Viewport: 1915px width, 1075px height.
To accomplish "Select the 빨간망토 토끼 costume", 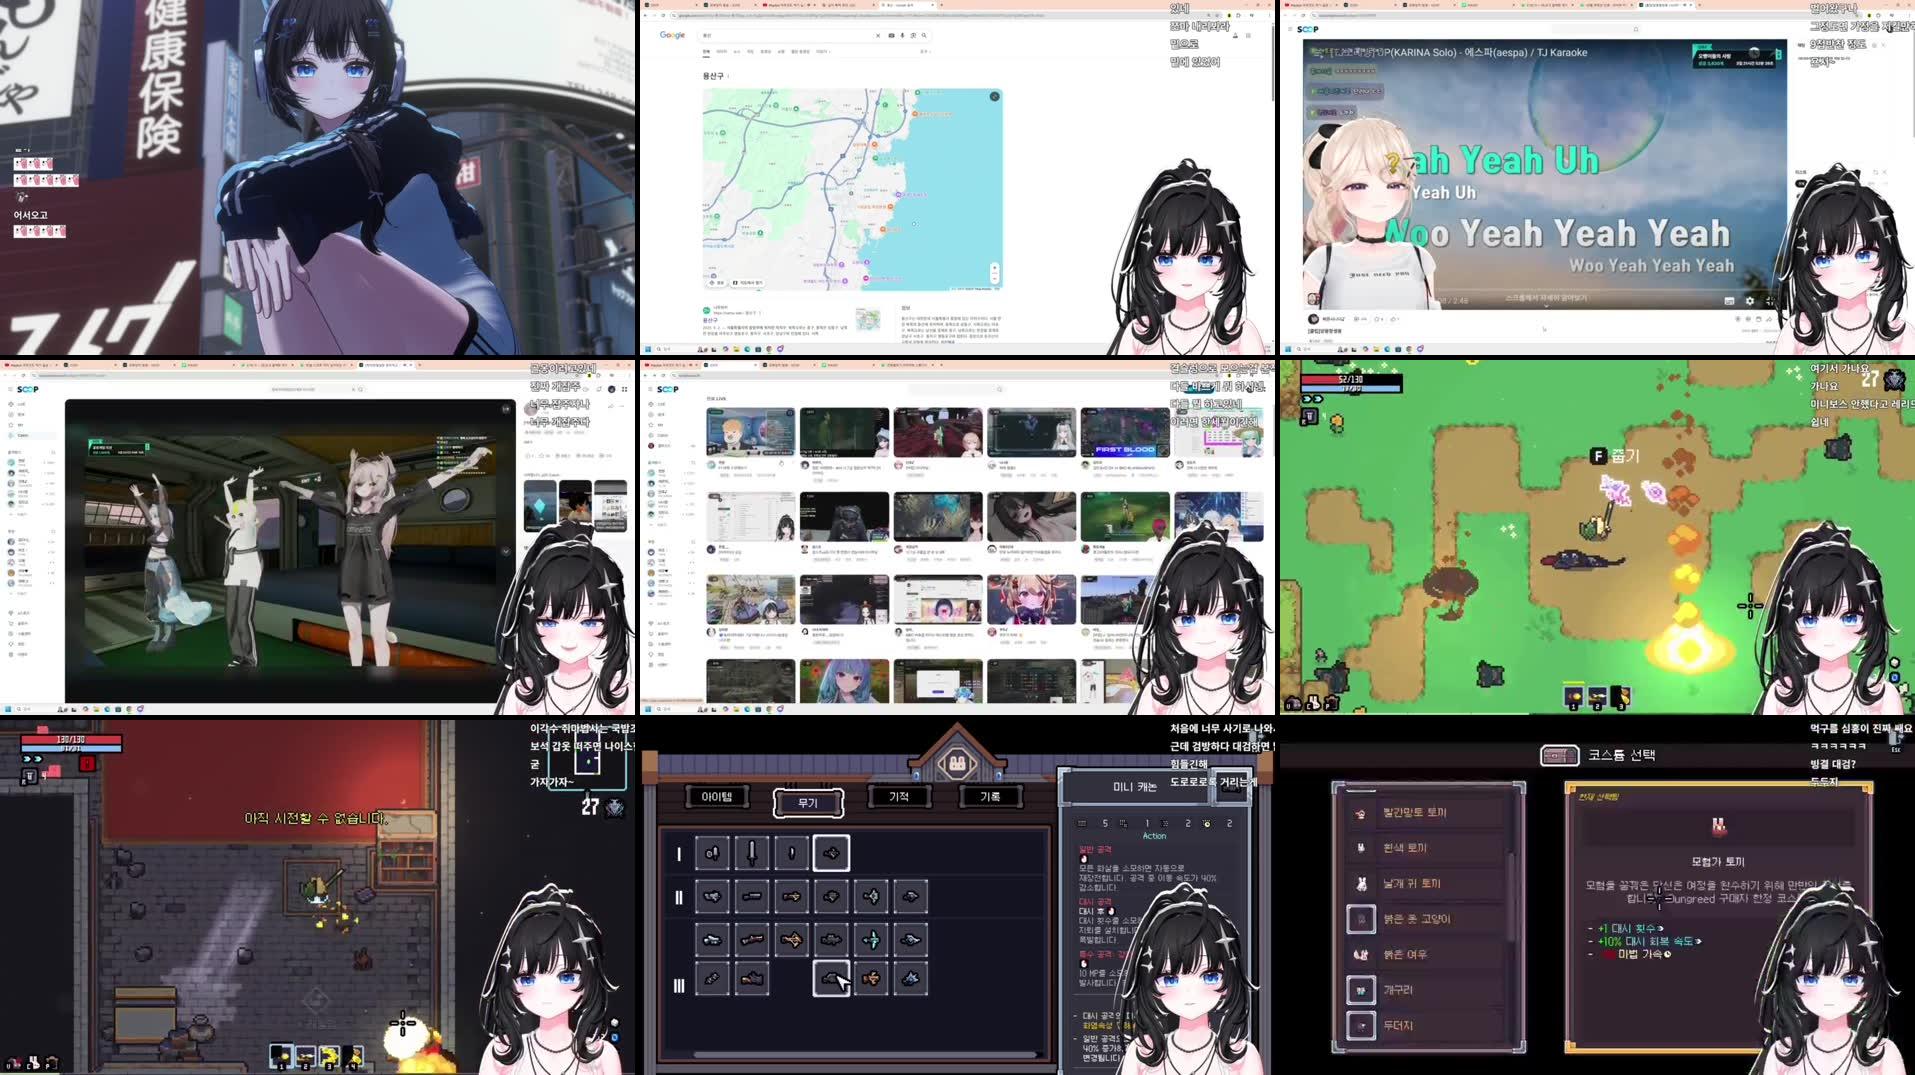I will 1426,813.
